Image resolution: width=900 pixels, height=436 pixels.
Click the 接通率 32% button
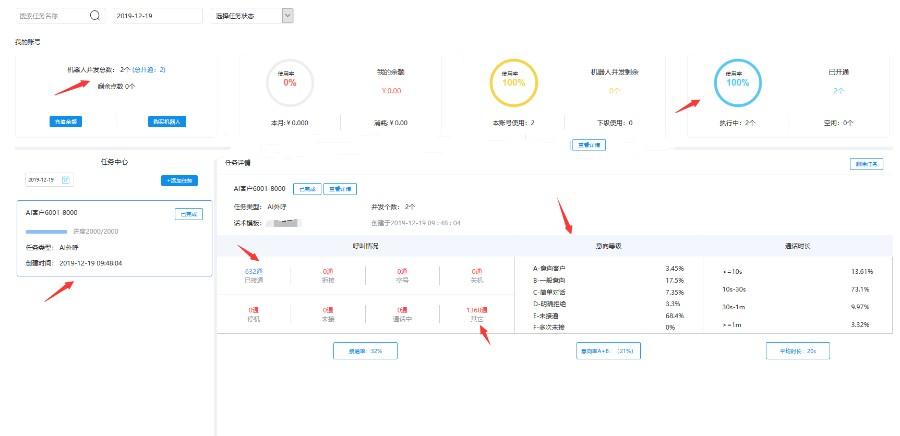click(x=365, y=351)
